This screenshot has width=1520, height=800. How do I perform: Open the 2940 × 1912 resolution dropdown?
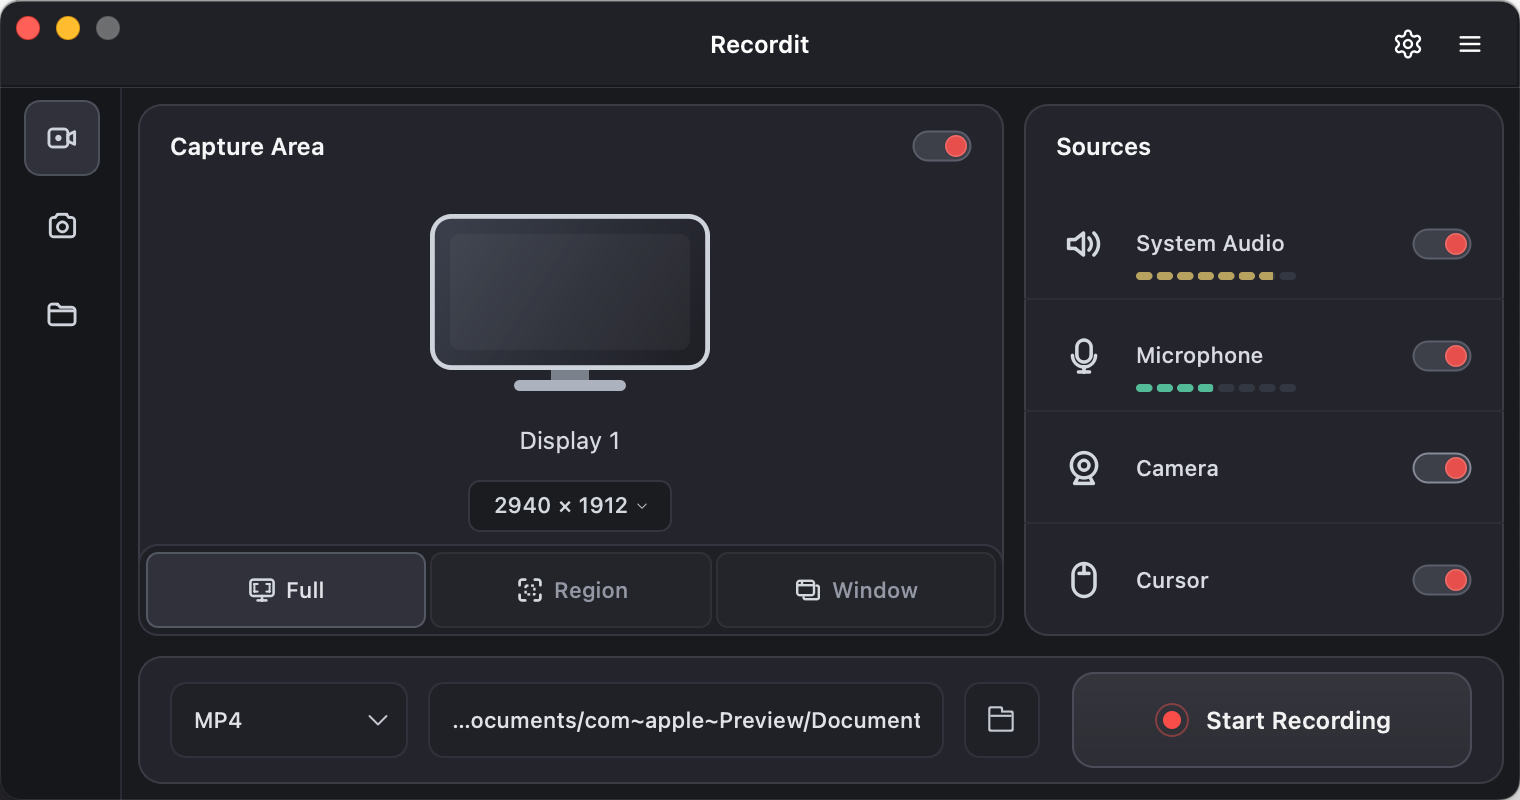(x=570, y=506)
